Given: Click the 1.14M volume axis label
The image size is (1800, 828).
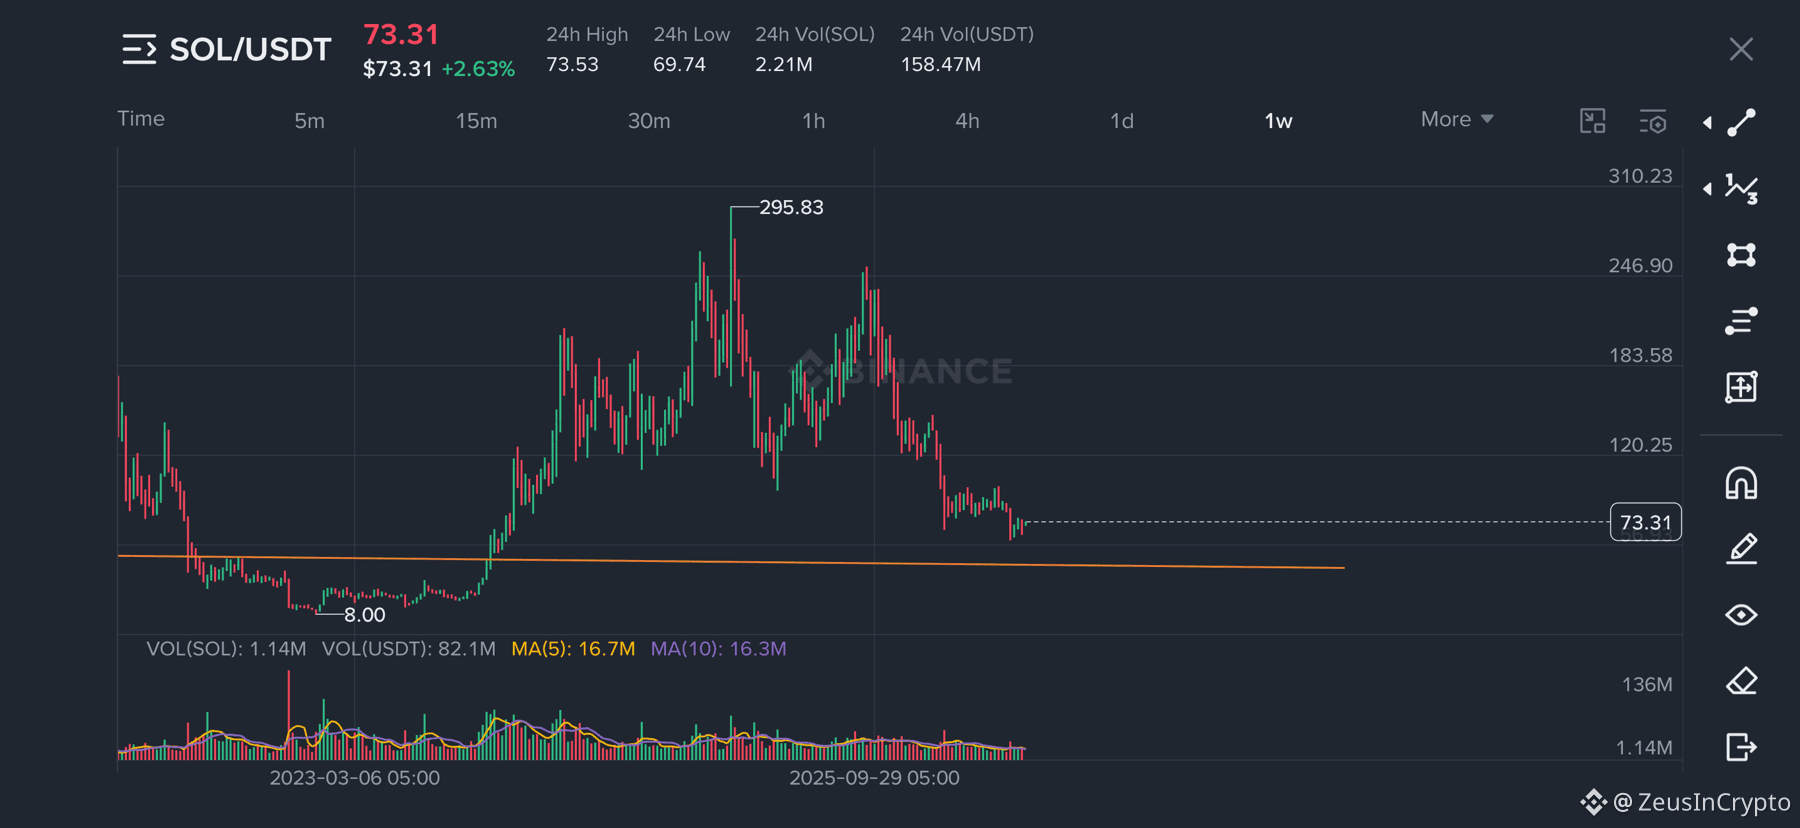Looking at the screenshot, I should click(x=1644, y=747).
